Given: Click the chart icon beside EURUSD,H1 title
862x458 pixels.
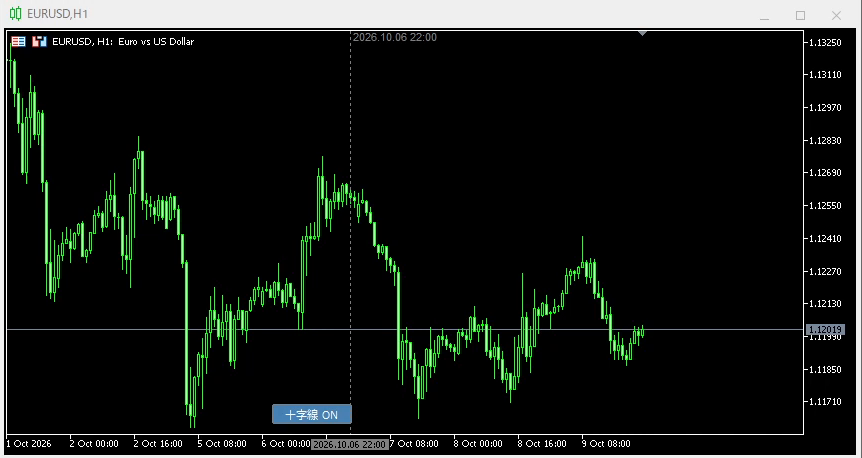Looking at the screenshot, I should click(16, 14).
